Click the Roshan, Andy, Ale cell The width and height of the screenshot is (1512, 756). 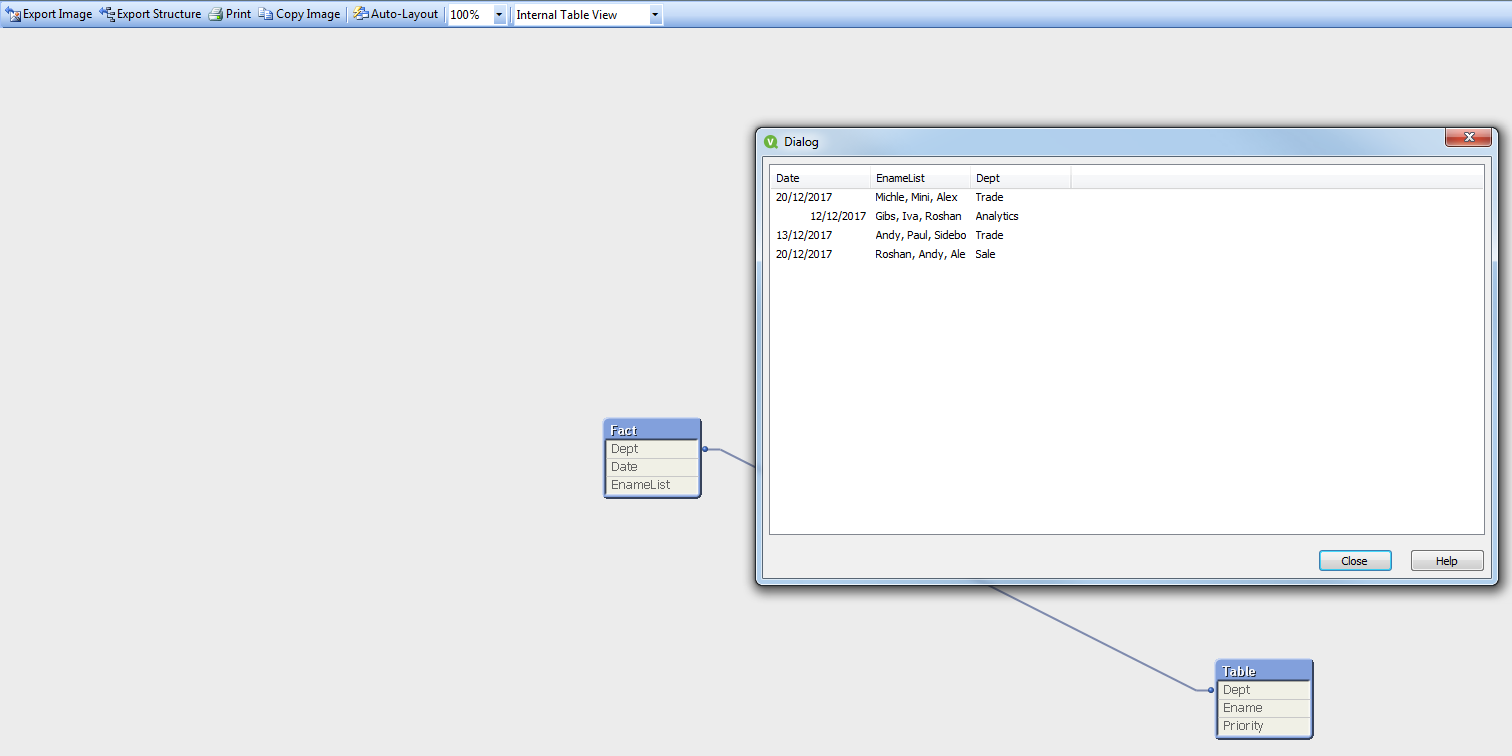click(920, 254)
